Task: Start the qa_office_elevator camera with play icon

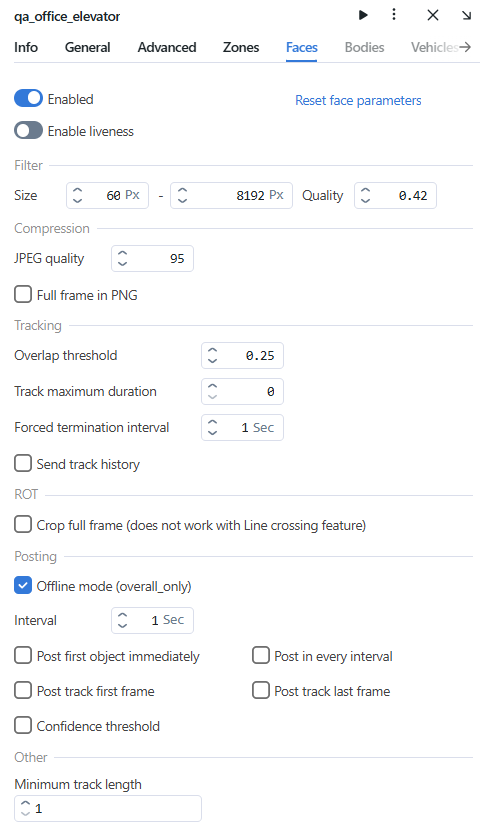Action: click(x=363, y=15)
